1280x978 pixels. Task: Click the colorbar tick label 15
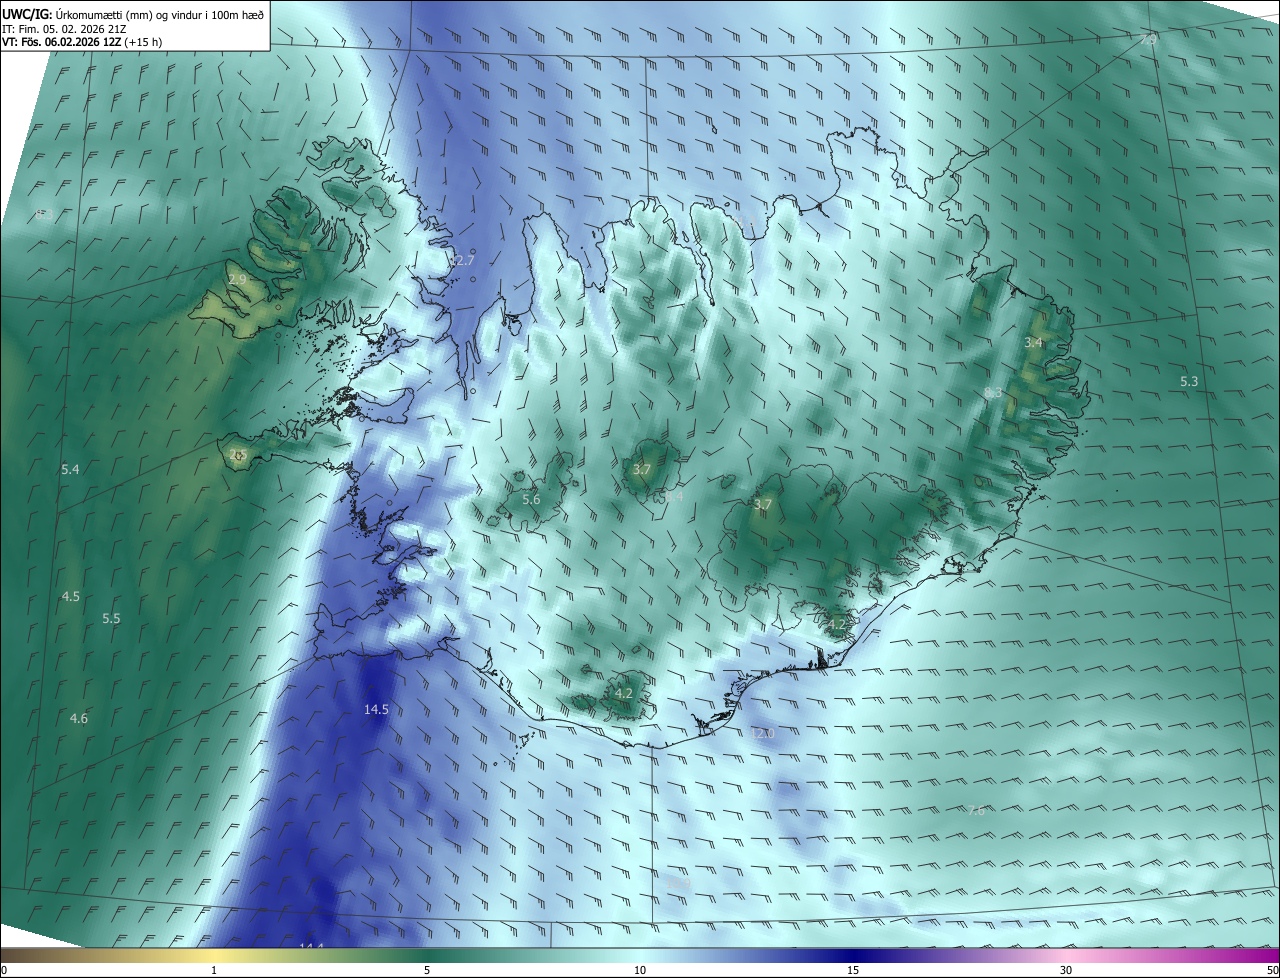click(853, 970)
